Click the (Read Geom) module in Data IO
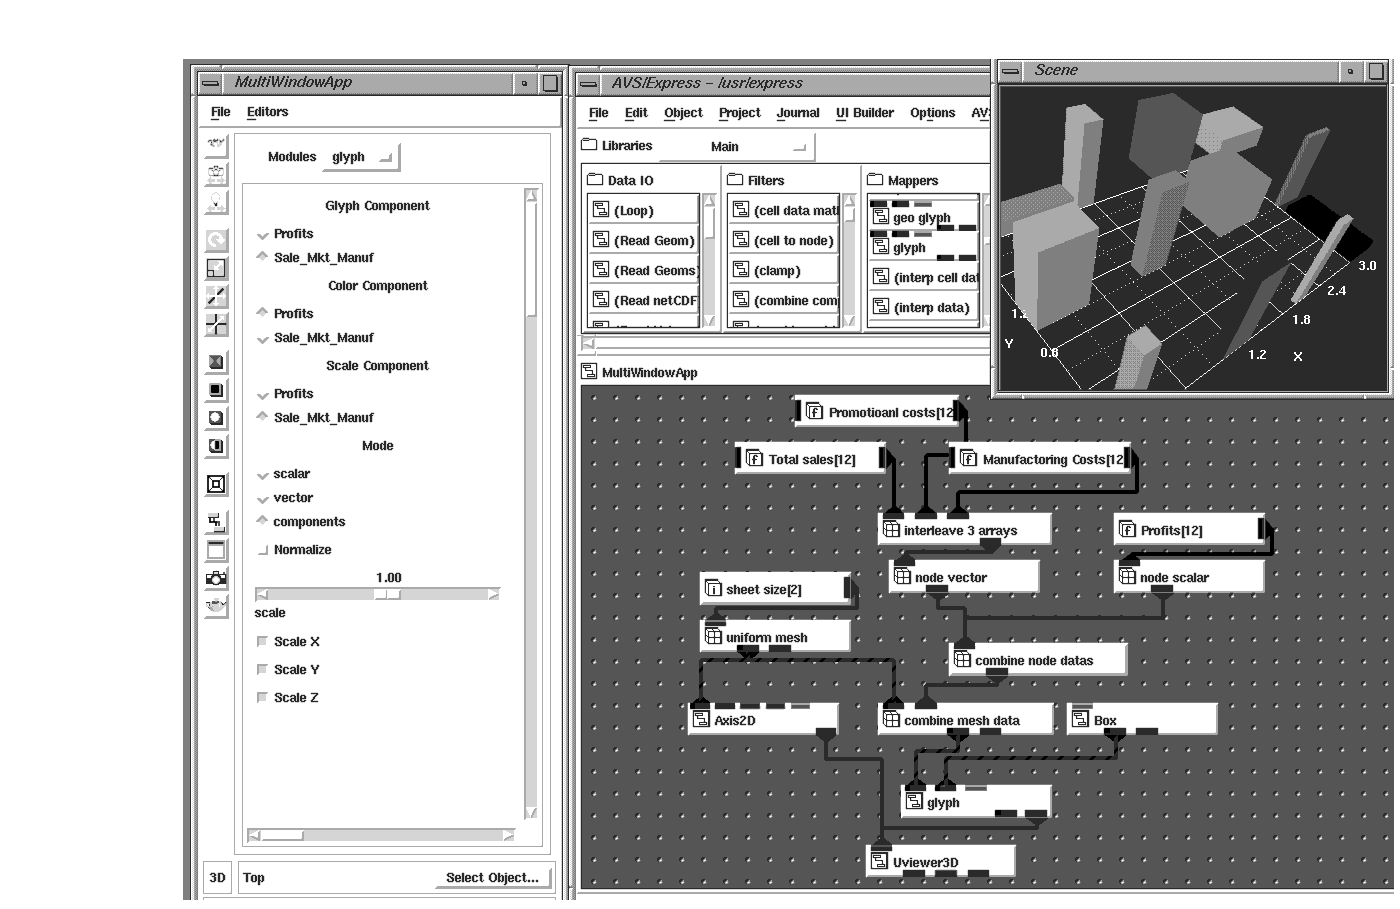Image resolution: width=1400 pixels, height=909 pixels. [653, 240]
